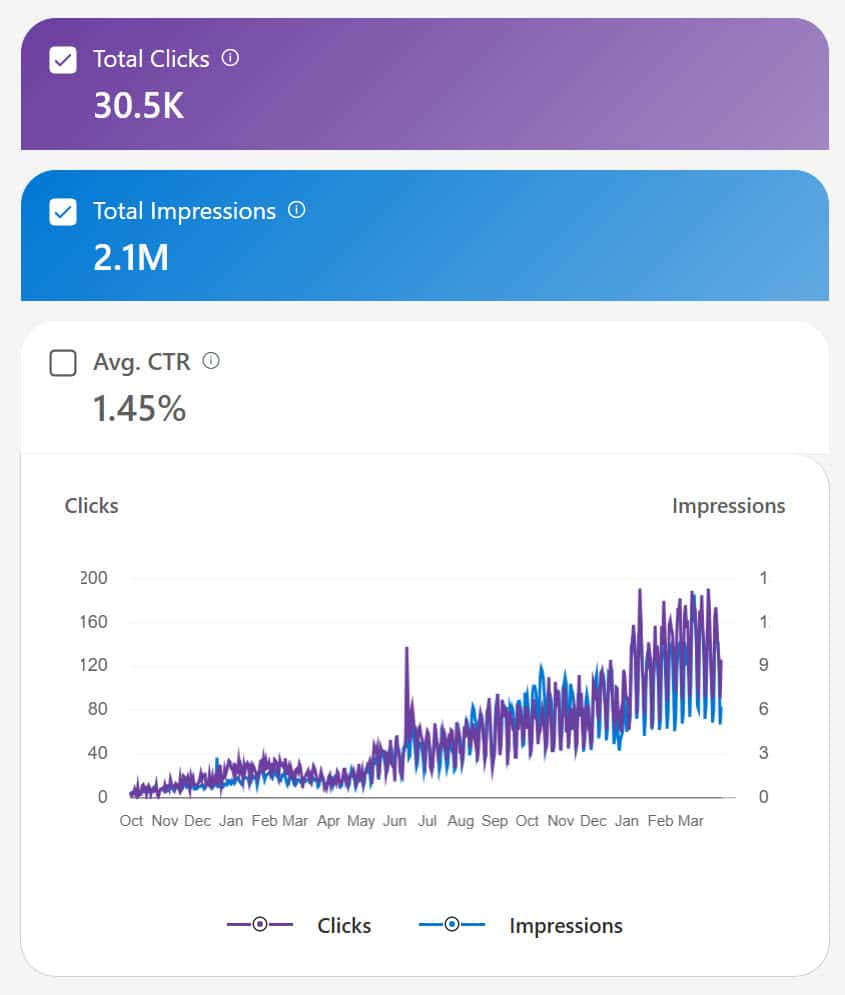Screen dimensions: 845x995
Task: Click the Avg. CTR info icon
Action: click(x=211, y=362)
